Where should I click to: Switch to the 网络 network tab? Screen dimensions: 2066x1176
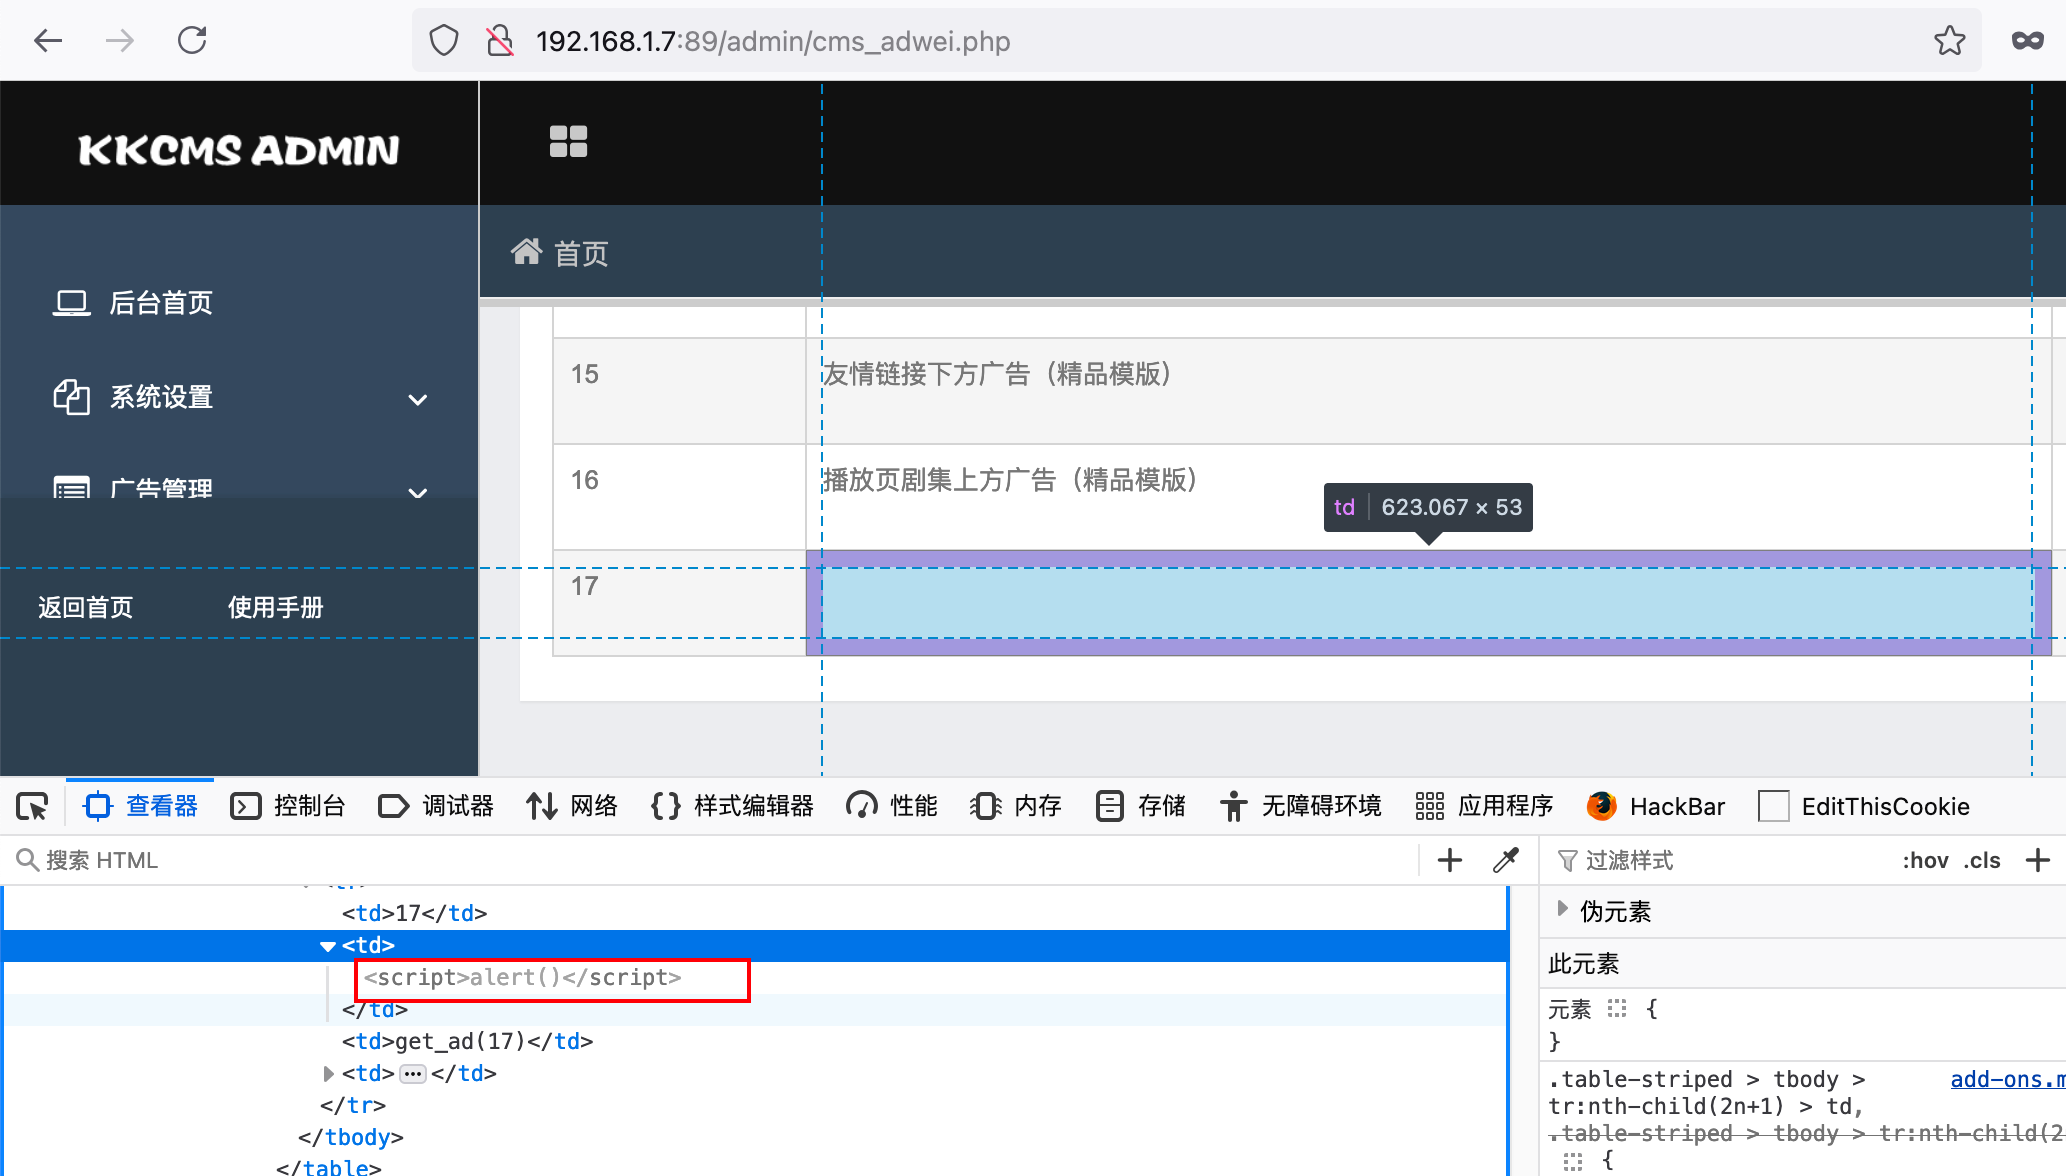pos(572,806)
